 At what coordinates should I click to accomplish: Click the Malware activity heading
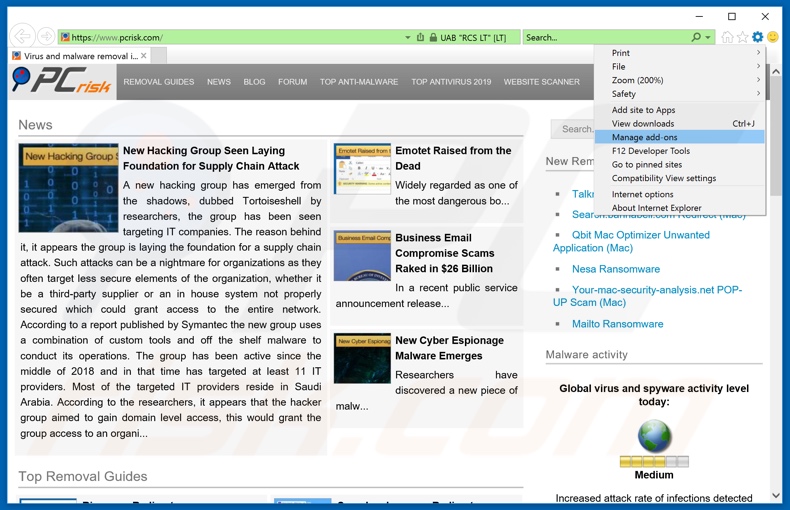(x=586, y=355)
